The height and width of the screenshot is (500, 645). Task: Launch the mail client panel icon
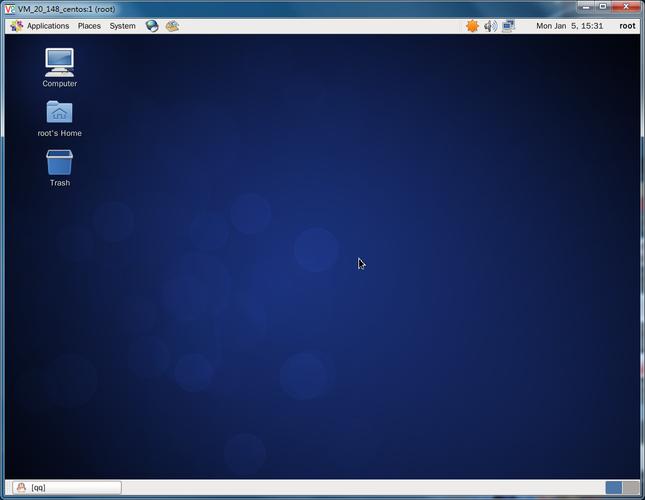click(172, 26)
